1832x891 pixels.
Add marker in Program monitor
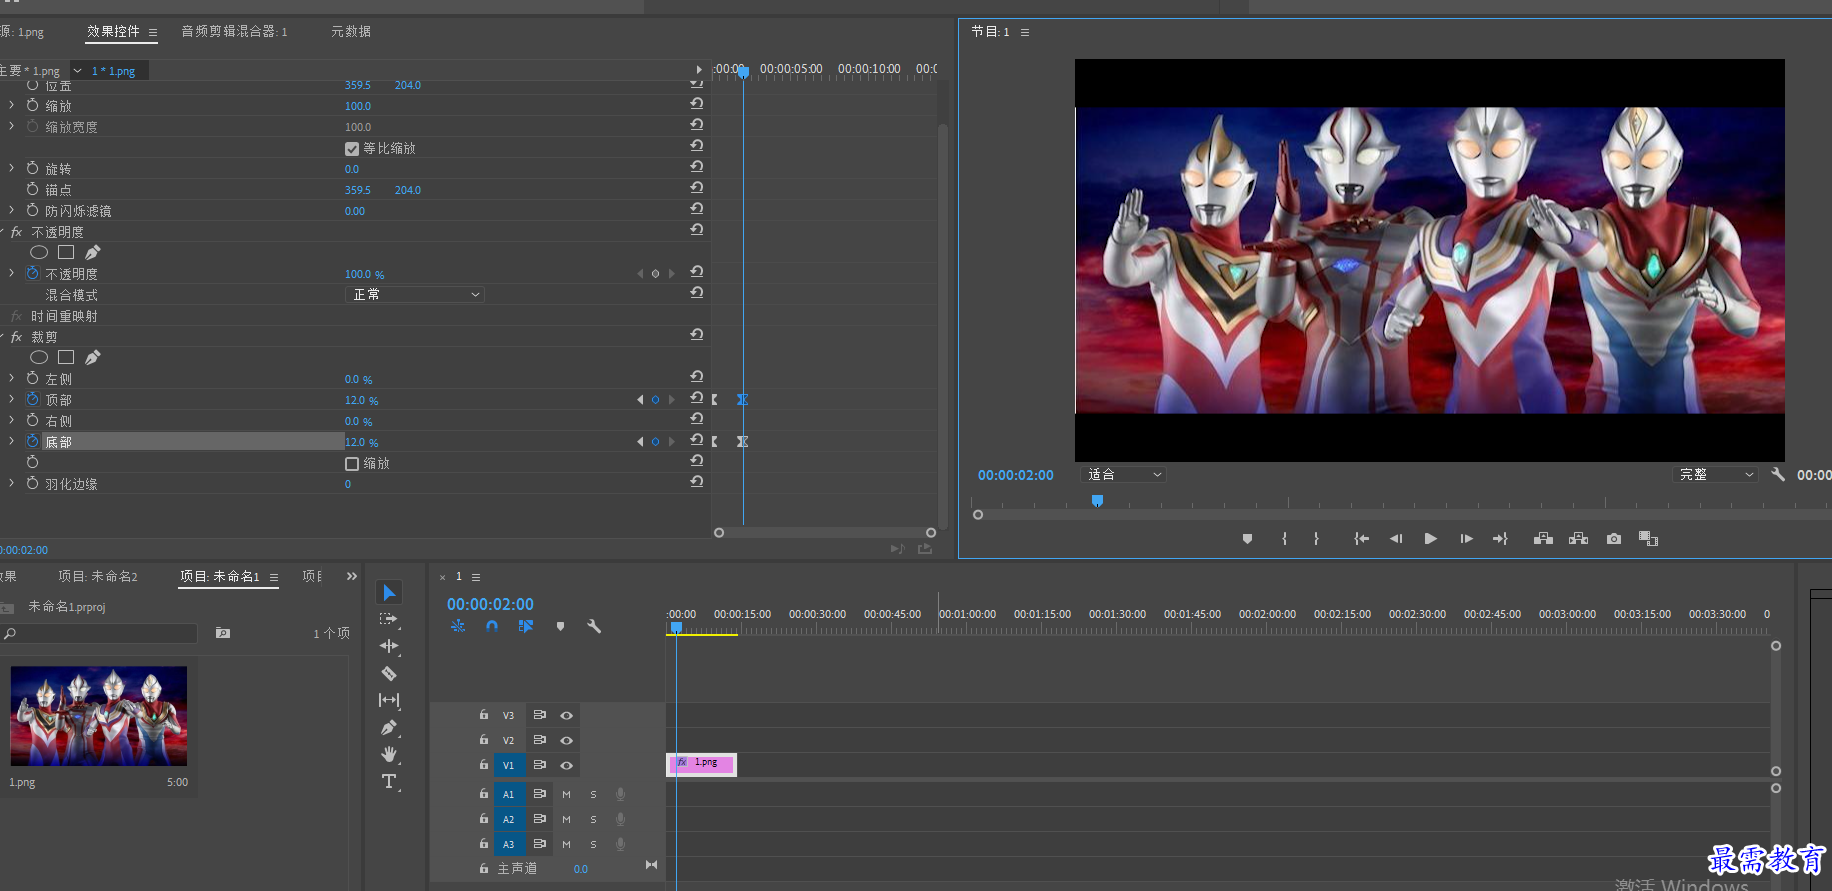click(x=1247, y=539)
